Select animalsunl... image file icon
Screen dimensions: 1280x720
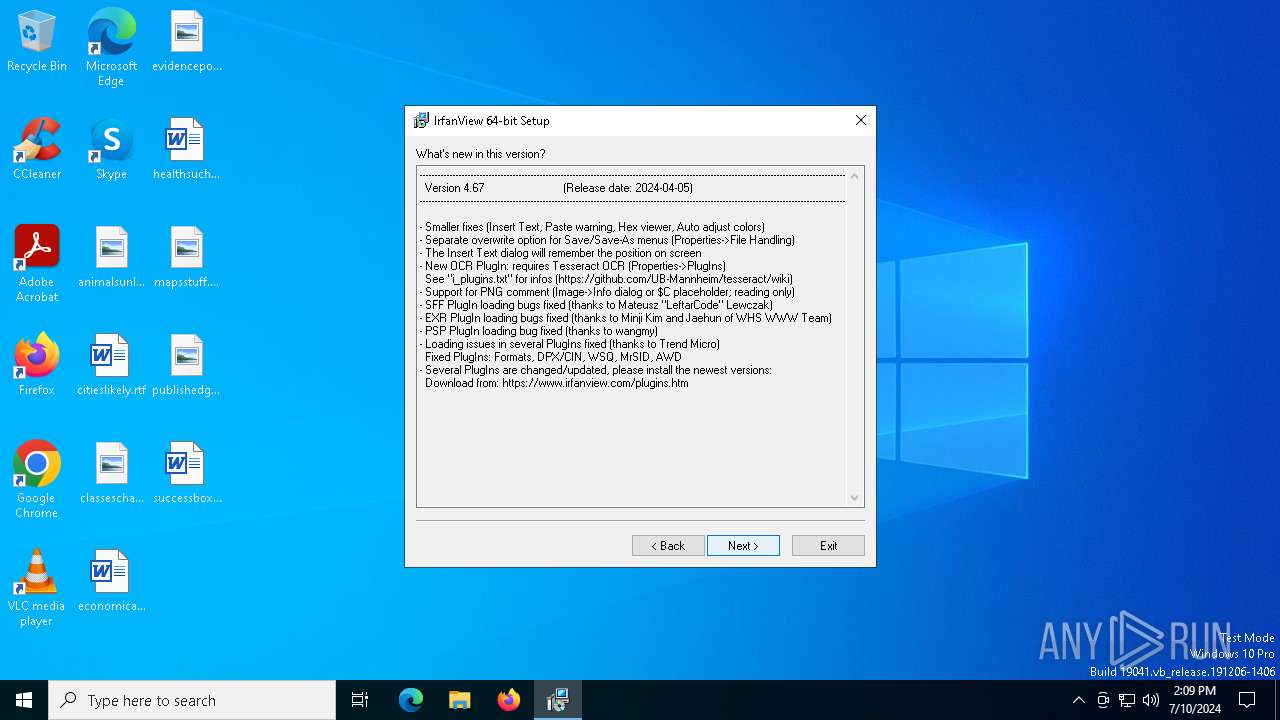111,257
